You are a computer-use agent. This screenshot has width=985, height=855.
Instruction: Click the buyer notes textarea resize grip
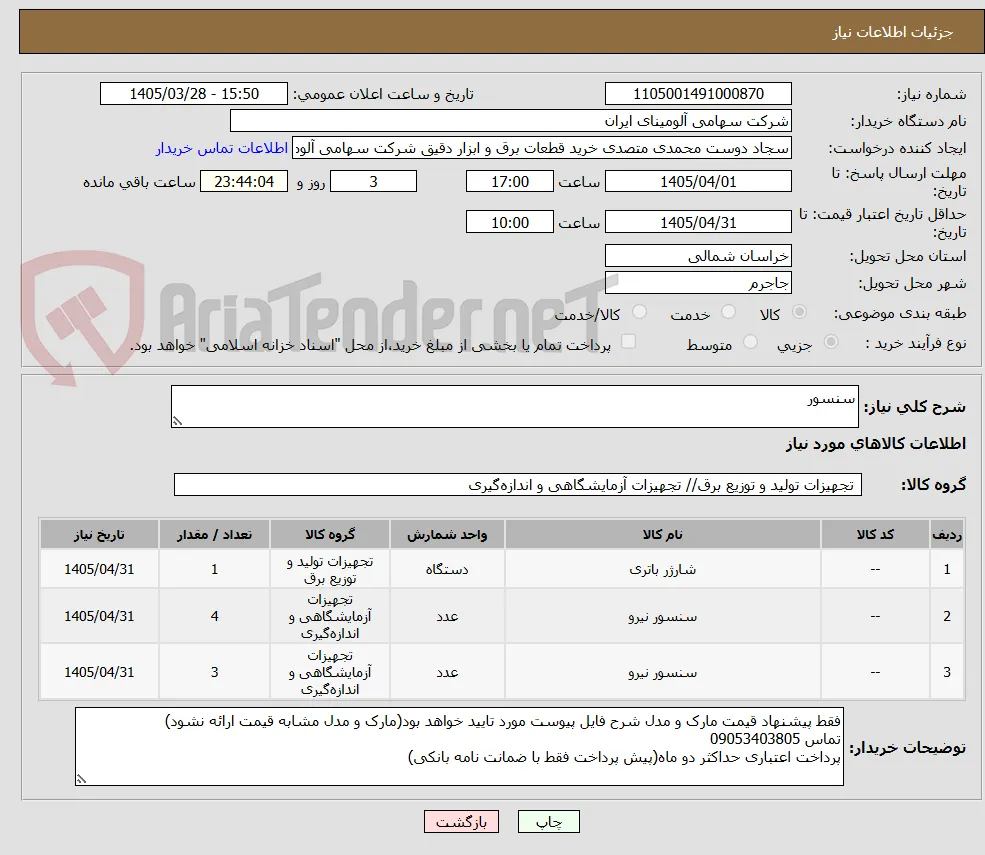tap(81, 779)
